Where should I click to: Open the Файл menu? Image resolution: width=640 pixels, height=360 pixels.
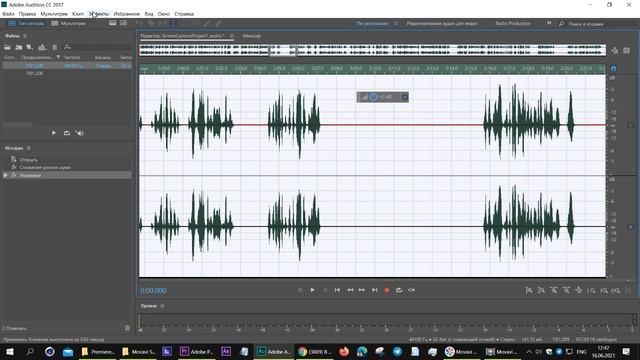click(8, 14)
